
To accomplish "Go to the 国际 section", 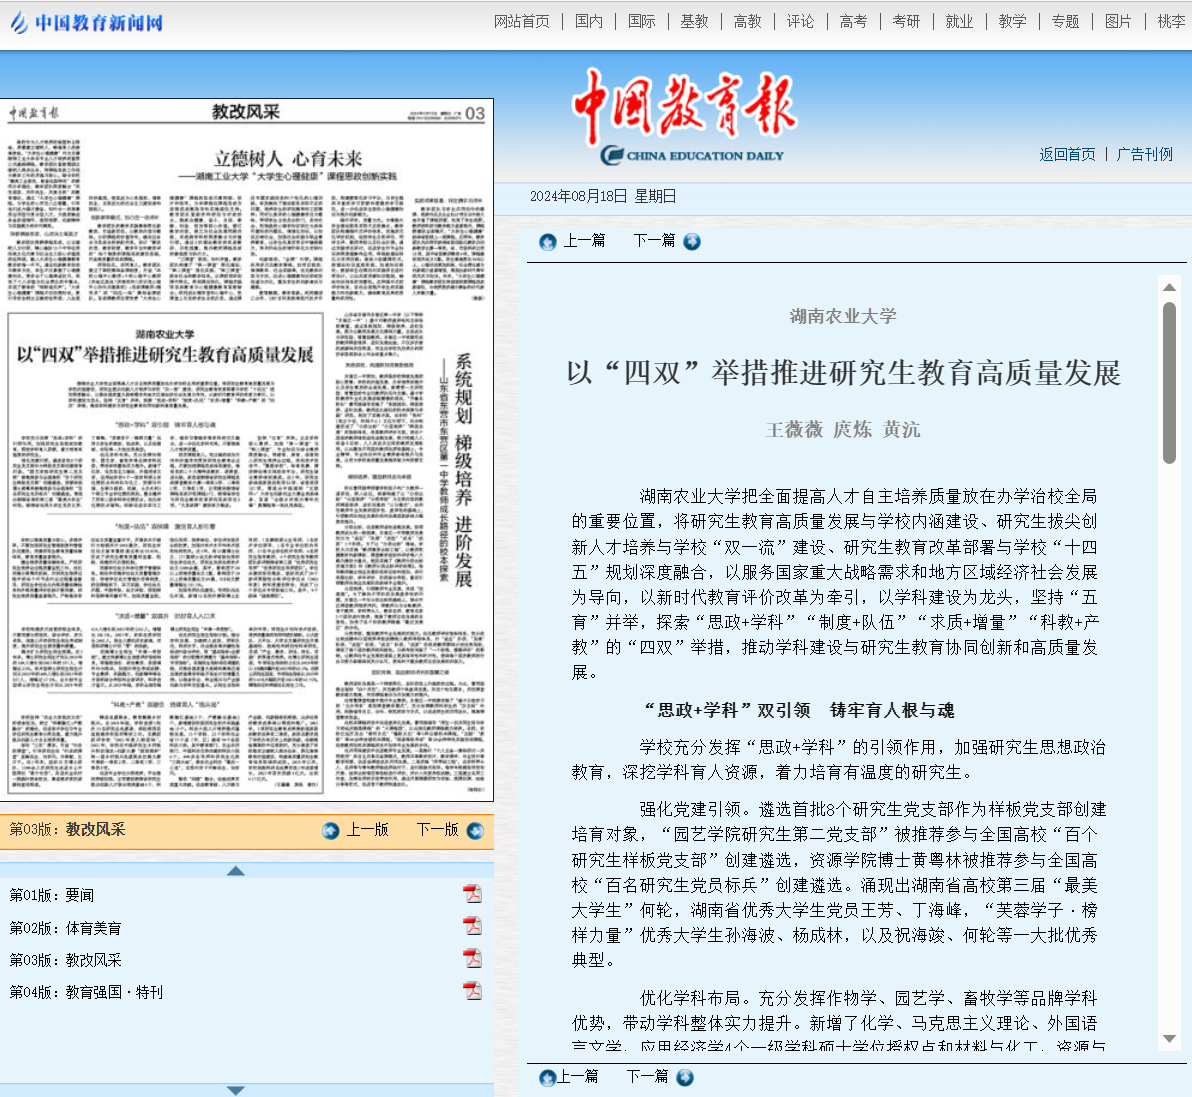I will (642, 21).
